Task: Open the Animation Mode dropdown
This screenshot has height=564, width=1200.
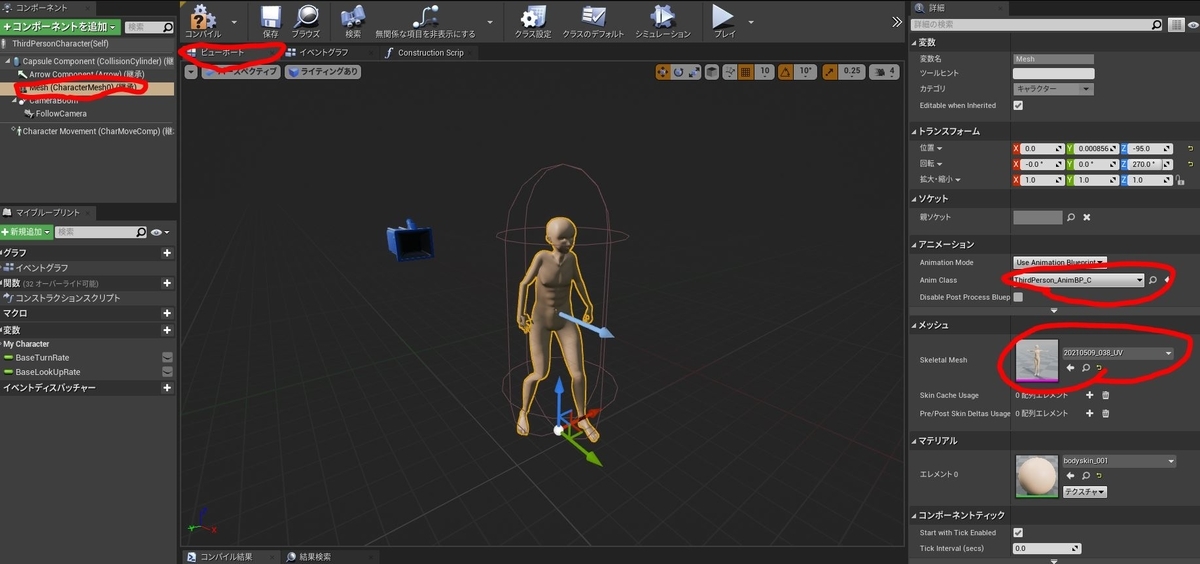Action: coord(1060,262)
